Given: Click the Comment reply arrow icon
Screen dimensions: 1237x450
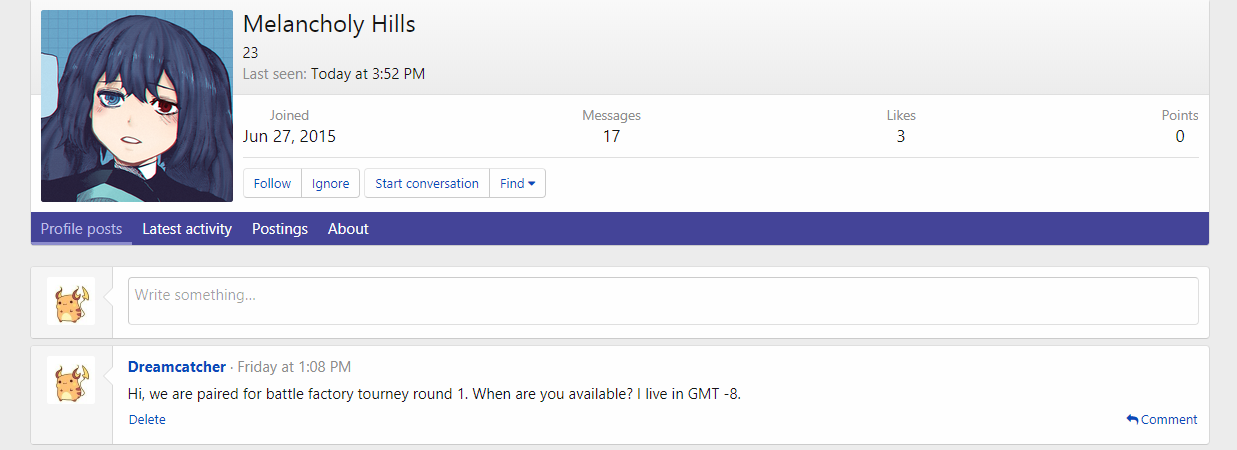Looking at the screenshot, I should click(1132, 420).
